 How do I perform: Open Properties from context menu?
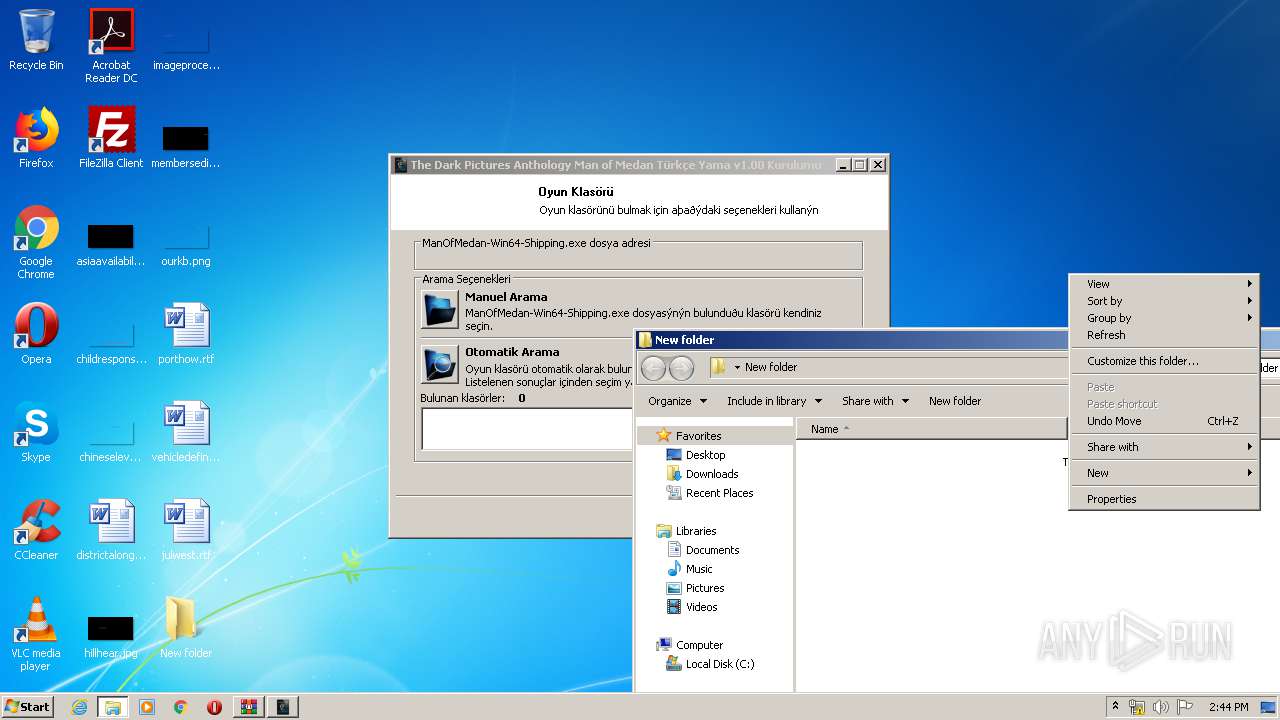point(1164,499)
